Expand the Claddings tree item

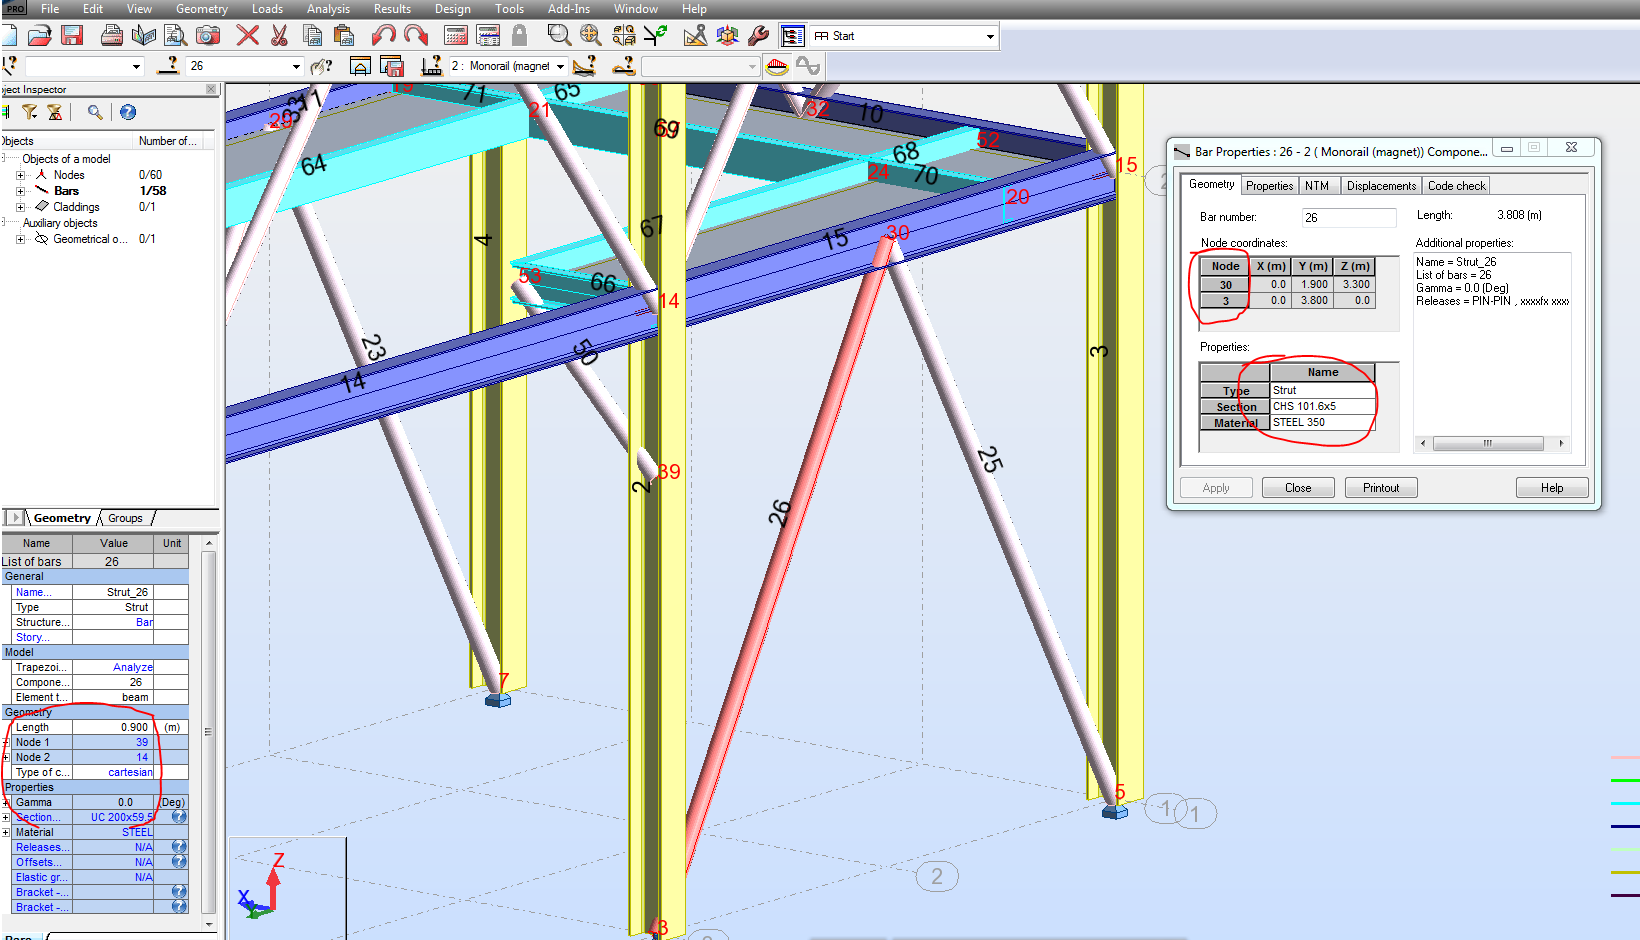coord(20,207)
